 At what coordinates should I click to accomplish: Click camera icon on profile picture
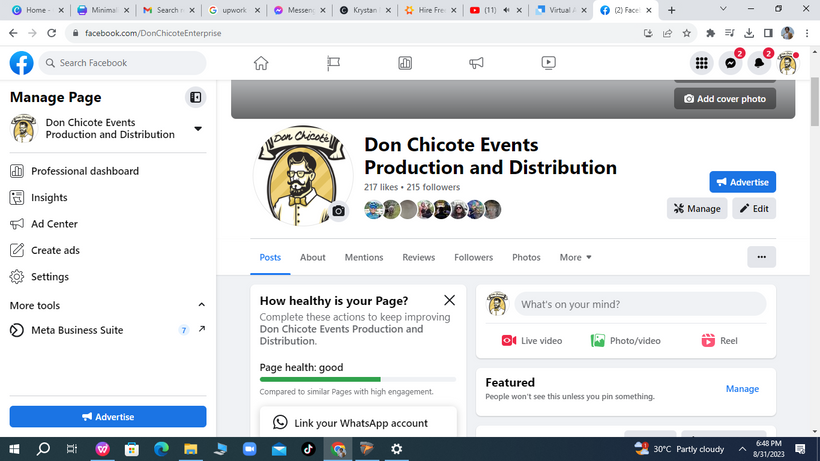click(338, 211)
